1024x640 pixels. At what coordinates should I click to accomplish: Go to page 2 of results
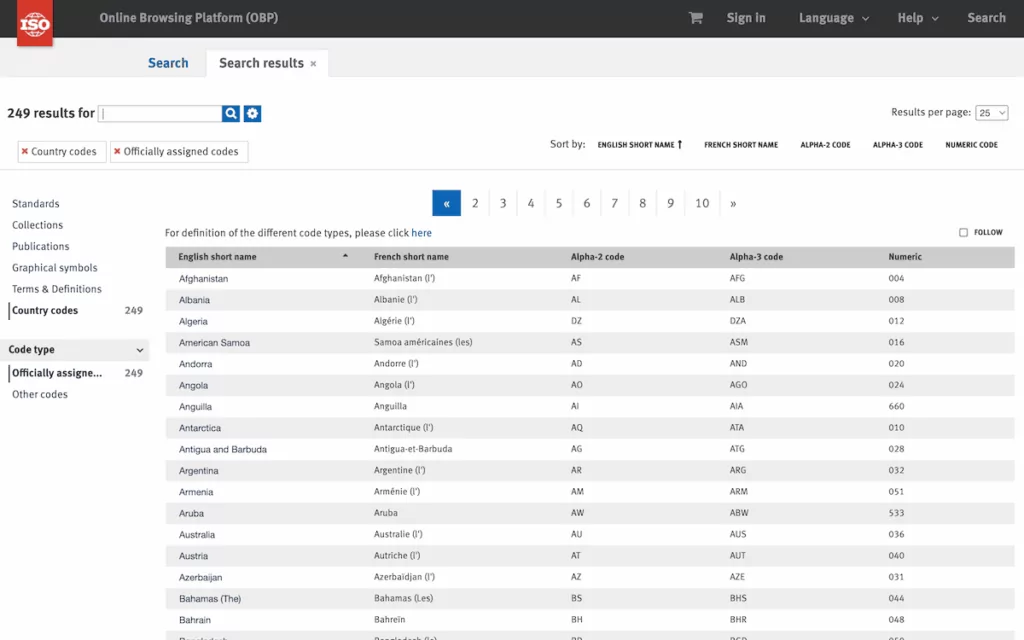tap(475, 203)
